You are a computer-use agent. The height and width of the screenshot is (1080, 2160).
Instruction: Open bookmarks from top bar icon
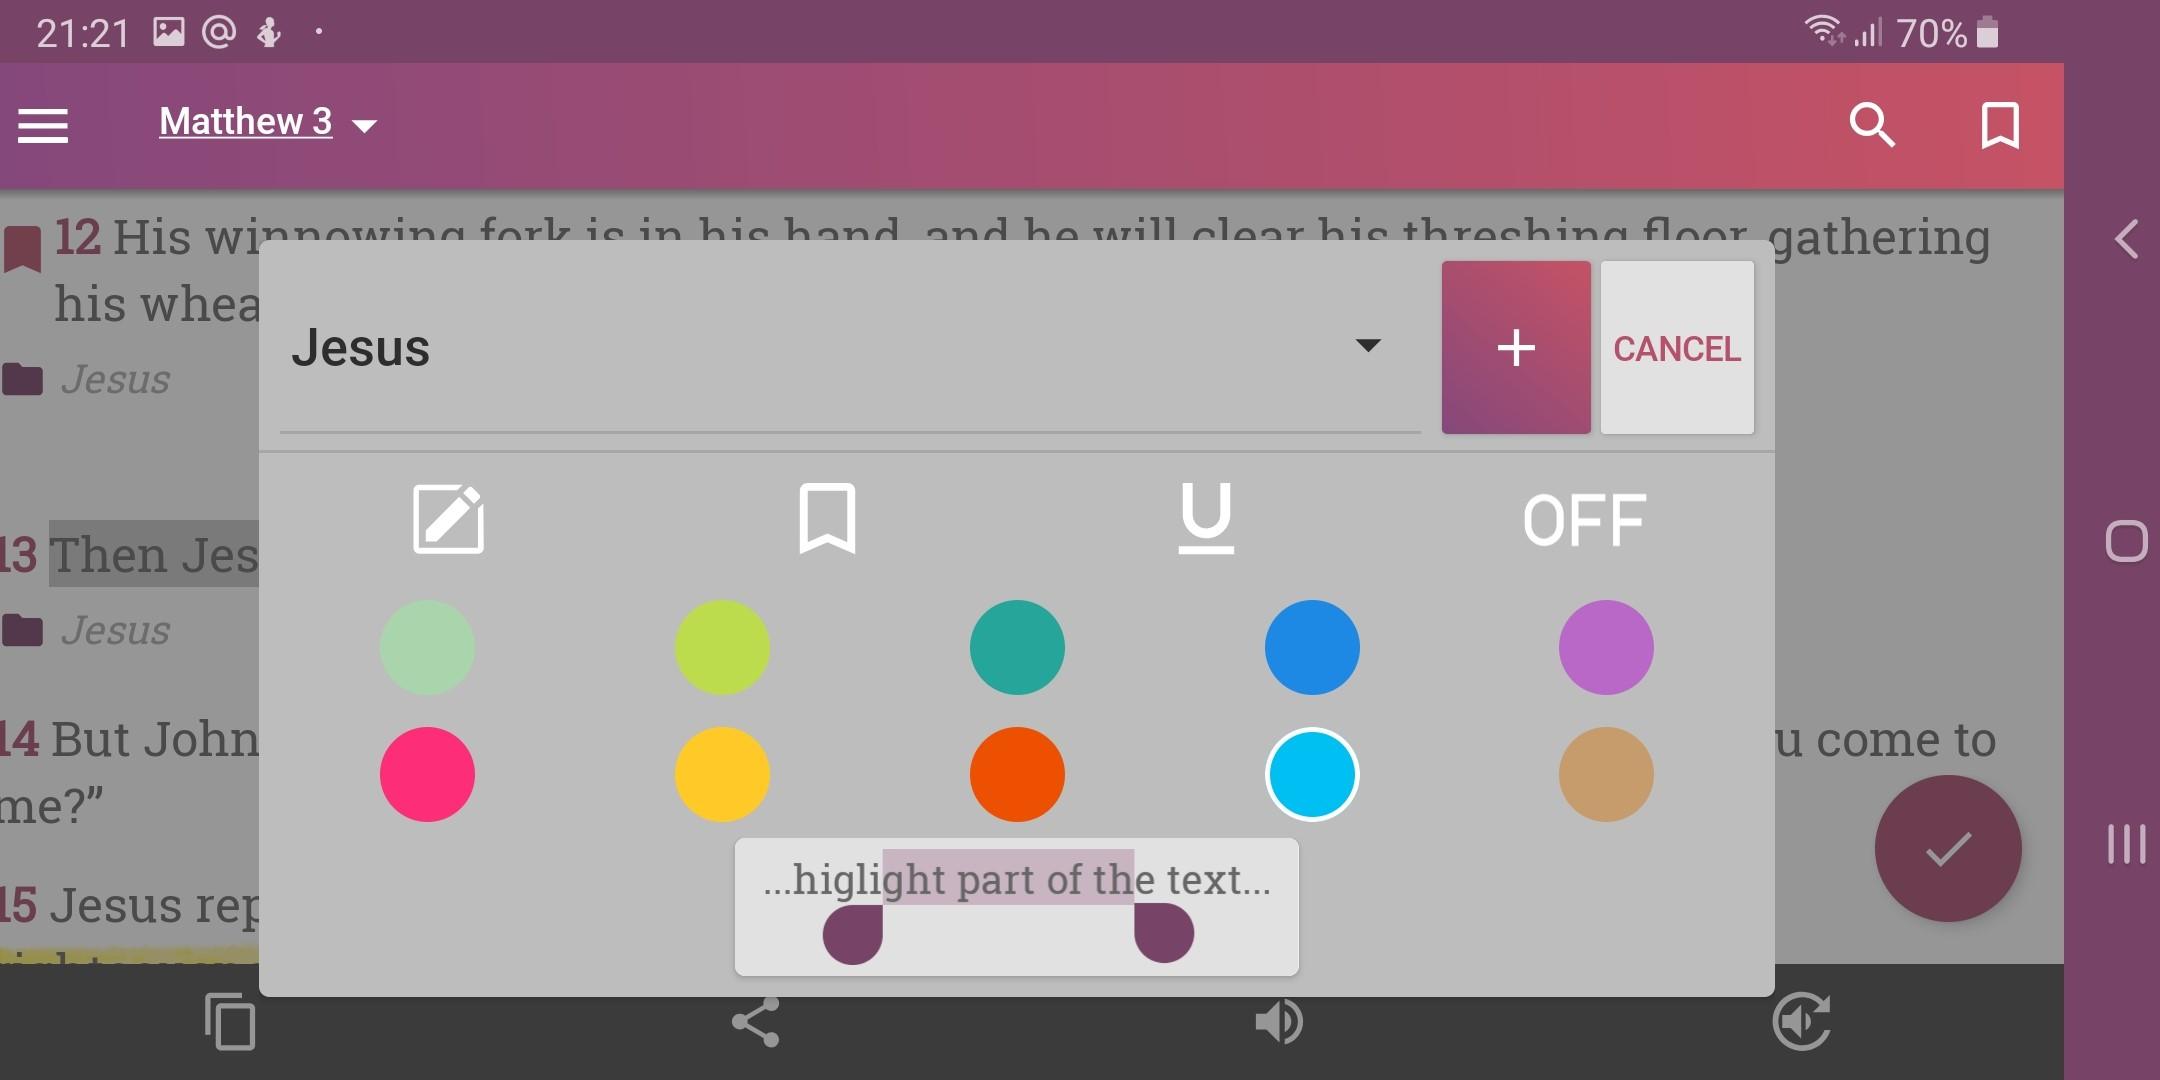click(1999, 126)
